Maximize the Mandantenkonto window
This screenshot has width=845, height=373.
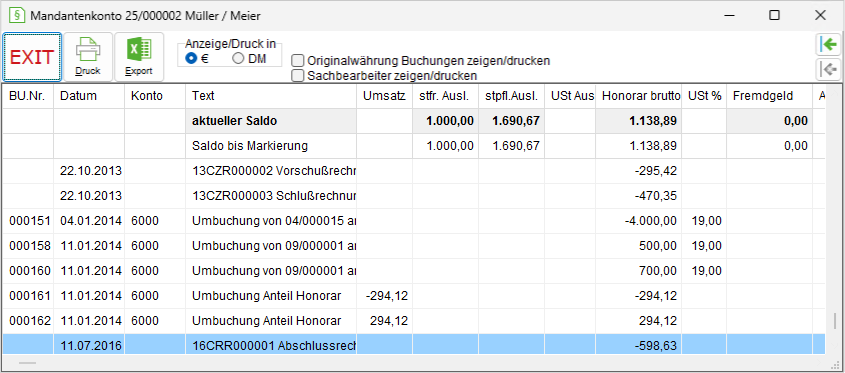pos(774,15)
